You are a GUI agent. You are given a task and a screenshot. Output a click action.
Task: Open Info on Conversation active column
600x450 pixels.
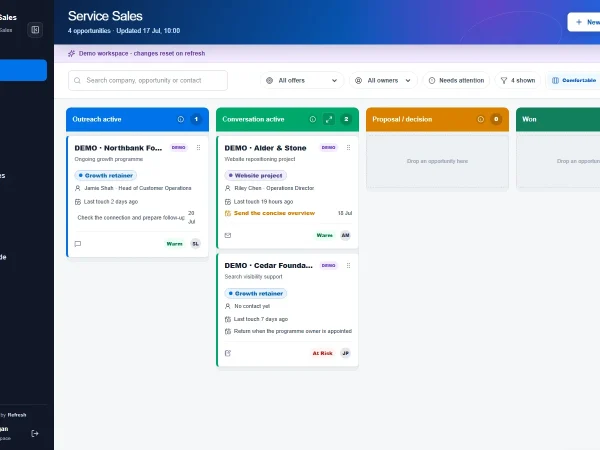(x=313, y=119)
